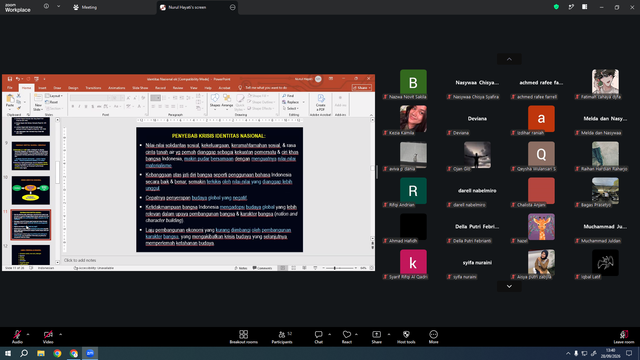Switch to the Meeting tab
Image resolution: width=640 pixels, height=360 pixels.
click(x=85, y=7)
